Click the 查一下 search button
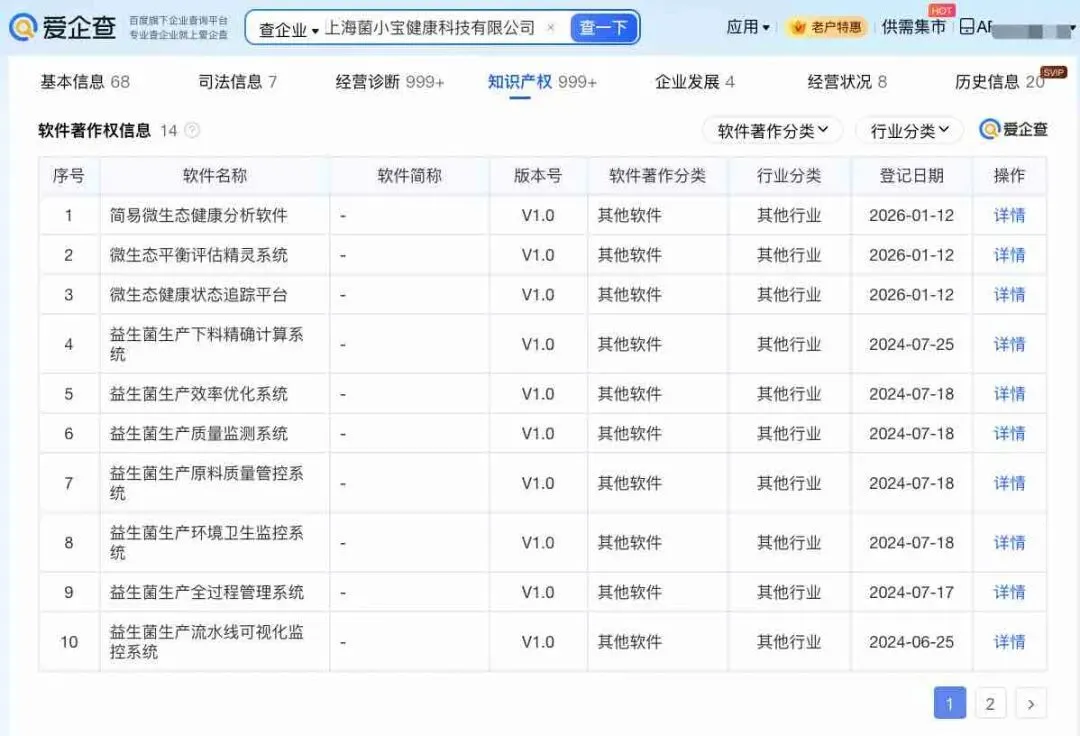1080x736 pixels. tap(604, 28)
